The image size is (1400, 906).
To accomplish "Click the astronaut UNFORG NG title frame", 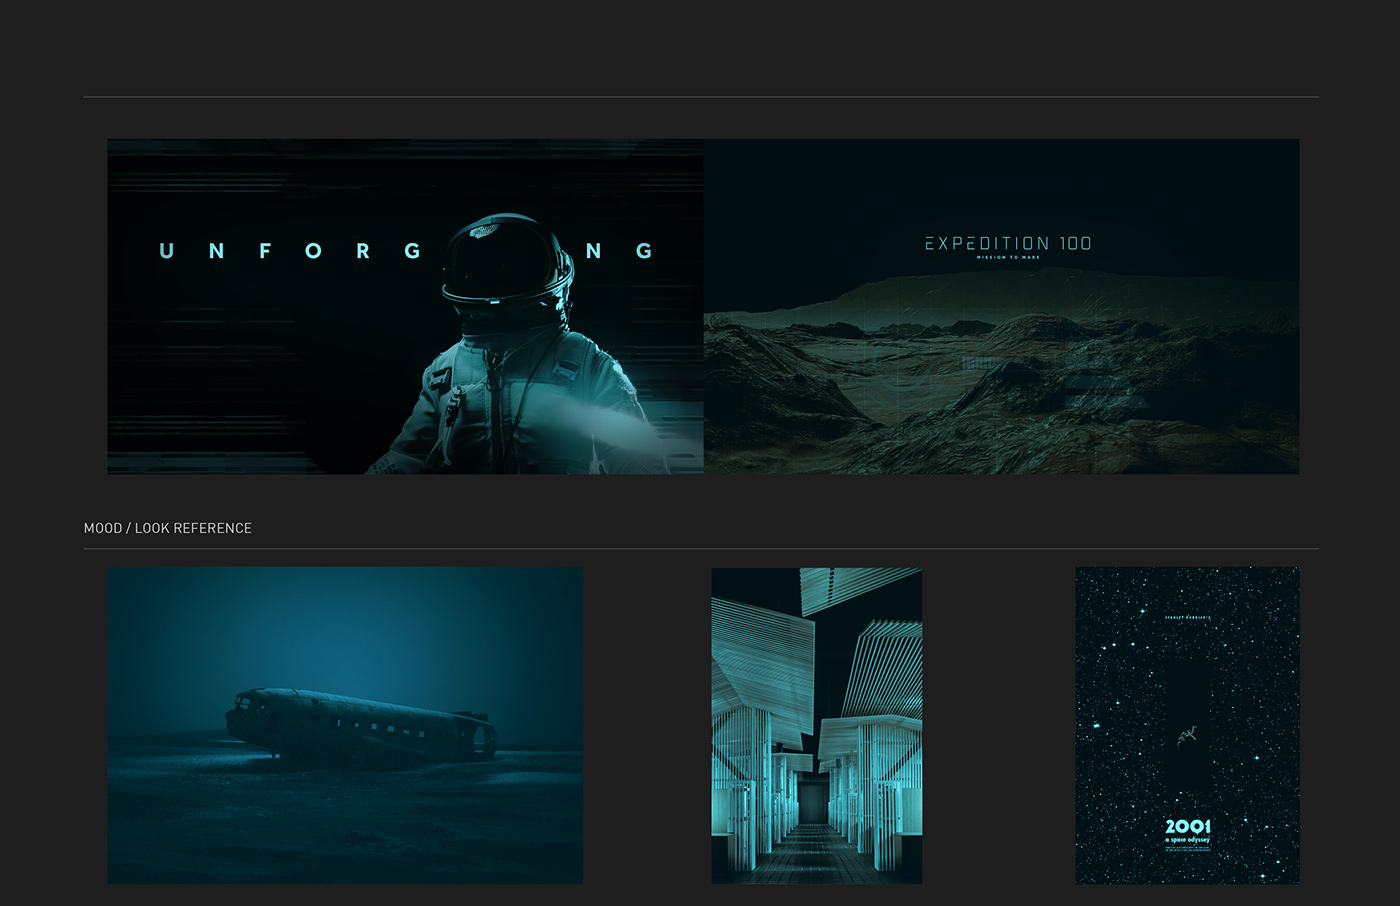I will [406, 306].
